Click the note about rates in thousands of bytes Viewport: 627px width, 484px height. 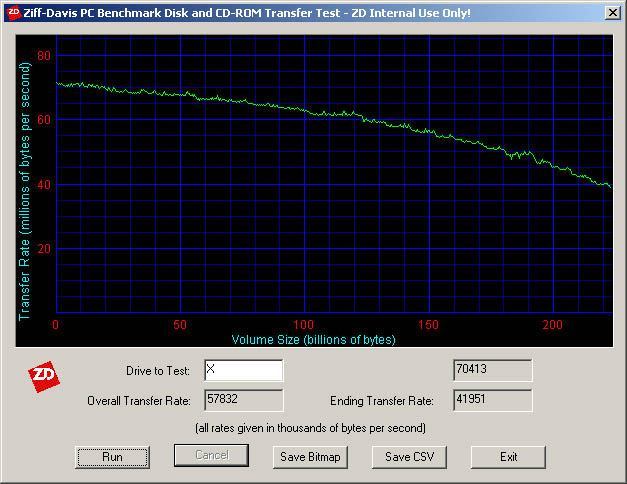(x=310, y=428)
